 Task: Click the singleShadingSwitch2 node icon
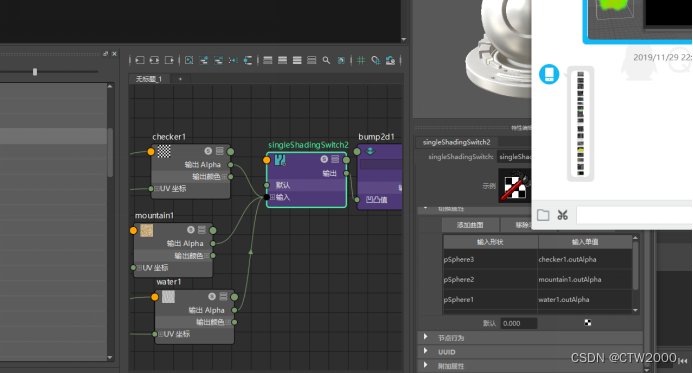(x=280, y=160)
